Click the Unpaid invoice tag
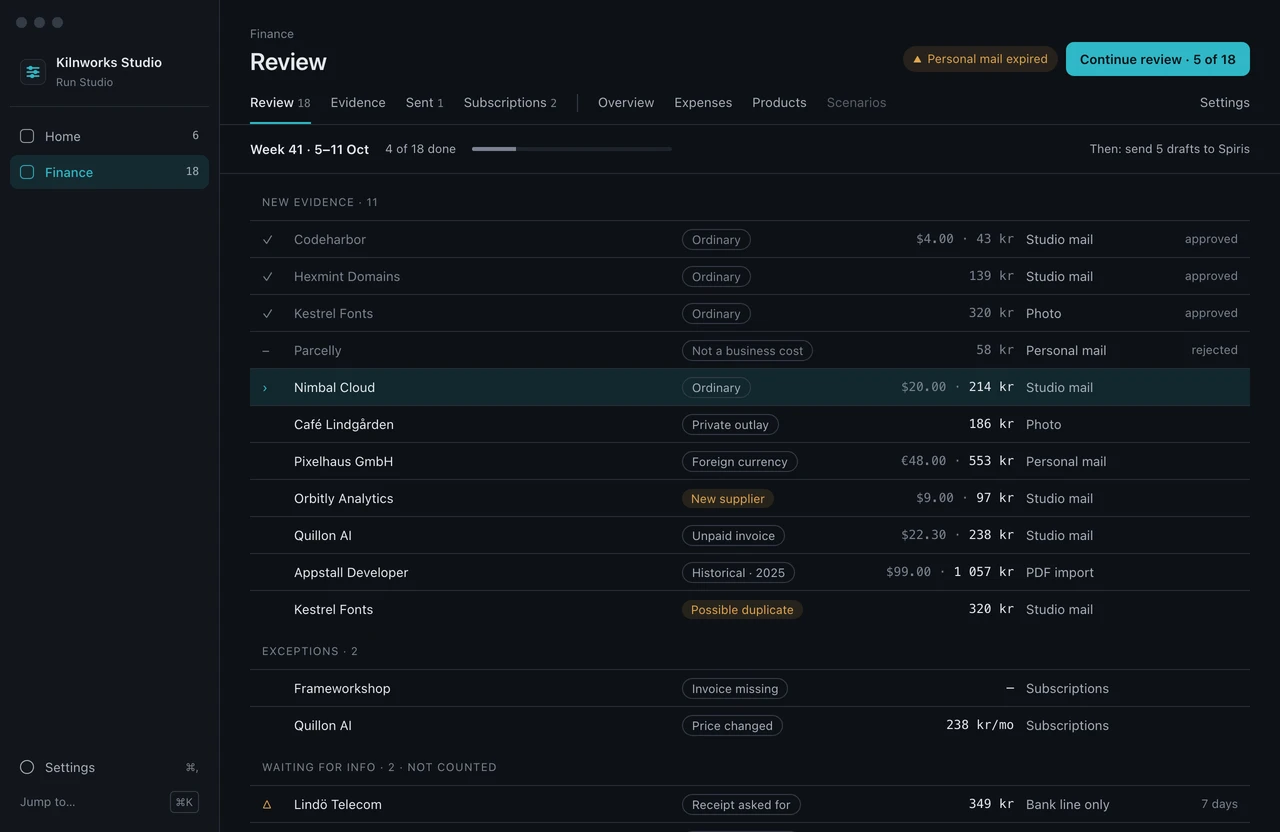 pos(733,536)
